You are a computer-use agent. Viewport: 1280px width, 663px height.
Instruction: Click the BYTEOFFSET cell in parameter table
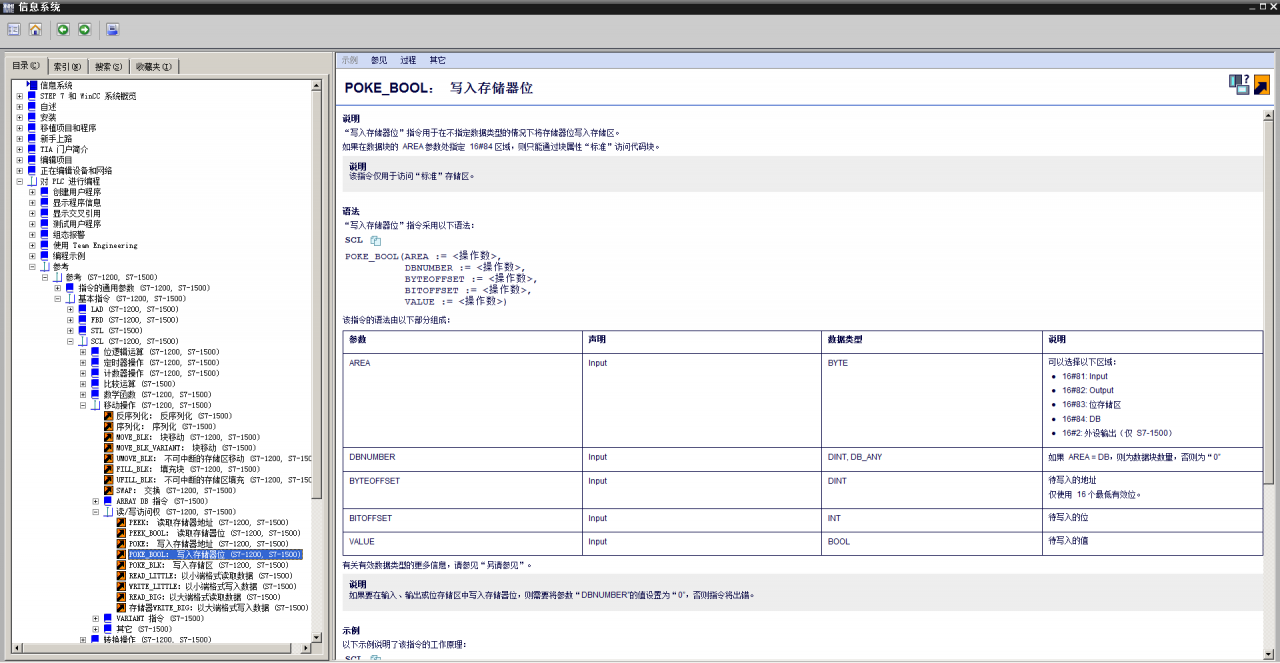pos(463,489)
